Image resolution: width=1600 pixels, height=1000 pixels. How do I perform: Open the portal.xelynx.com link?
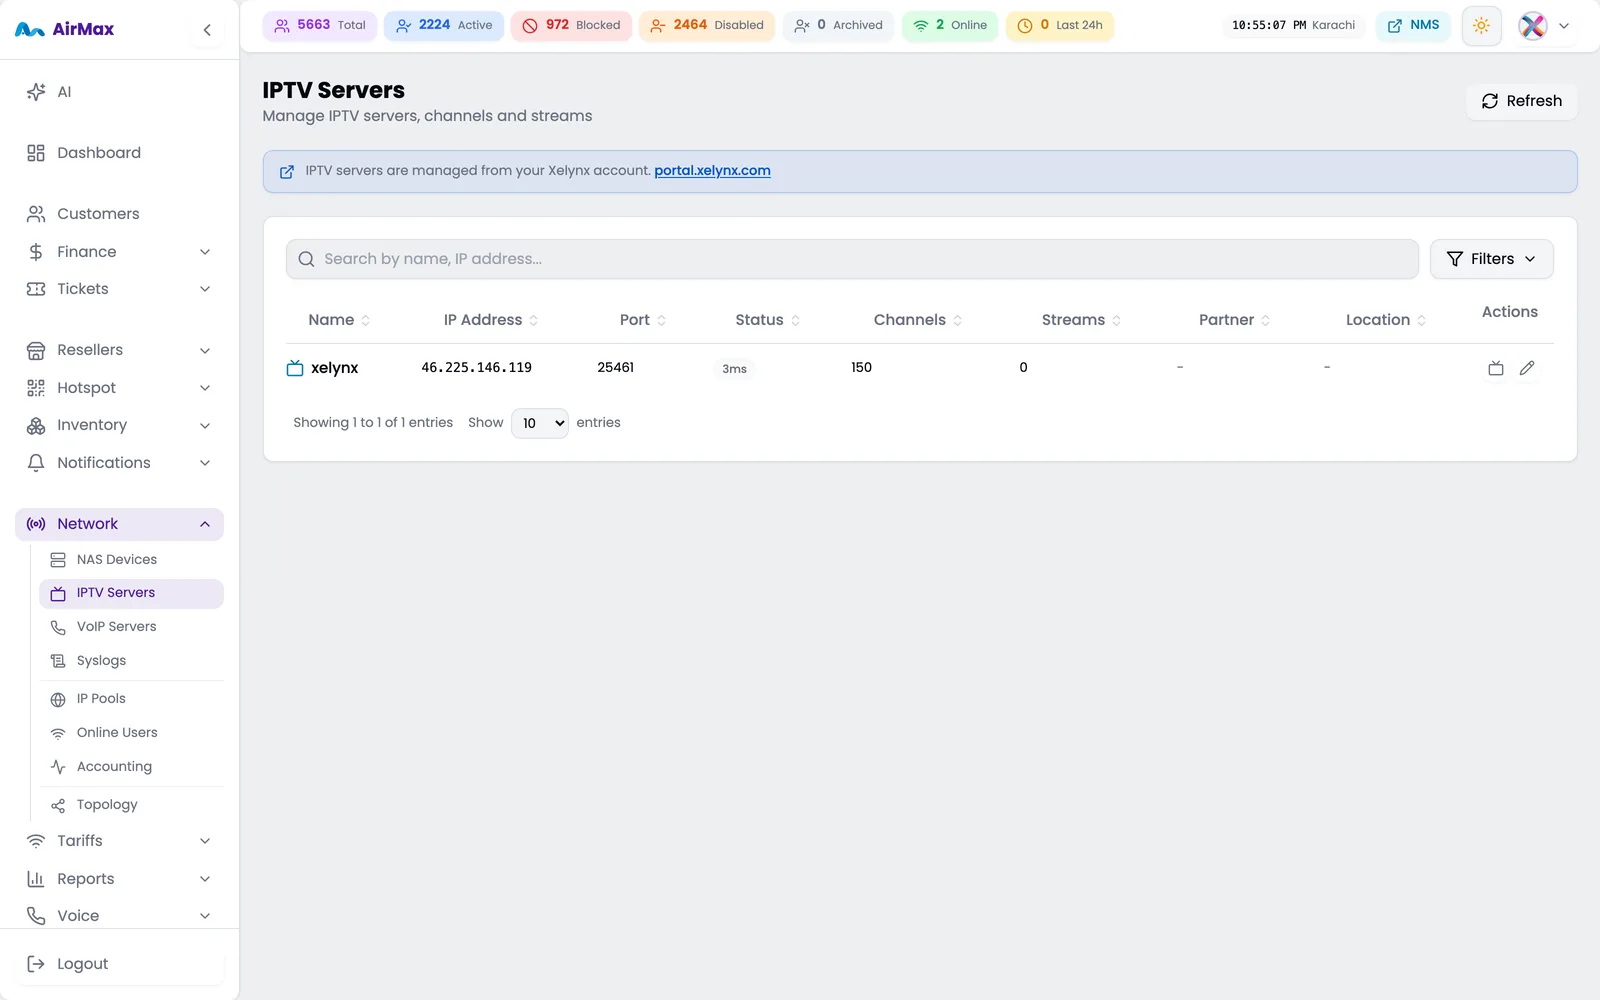pos(712,171)
